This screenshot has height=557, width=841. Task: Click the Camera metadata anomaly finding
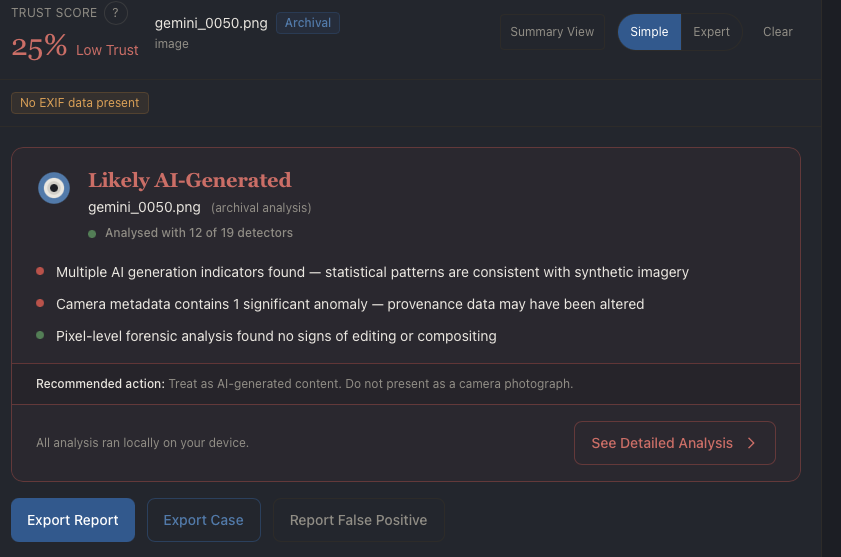pyautogui.click(x=350, y=304)
